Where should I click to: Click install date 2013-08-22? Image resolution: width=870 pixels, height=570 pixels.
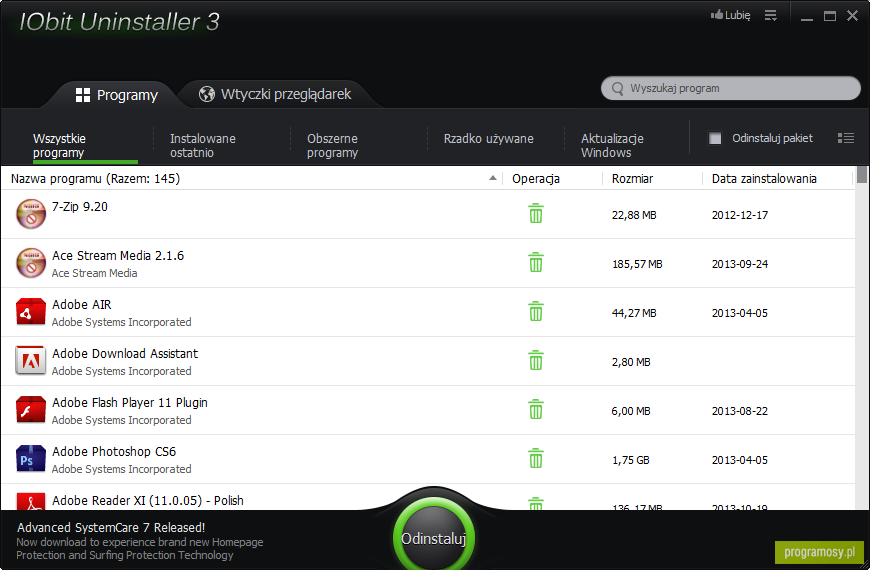click(740, 411)
